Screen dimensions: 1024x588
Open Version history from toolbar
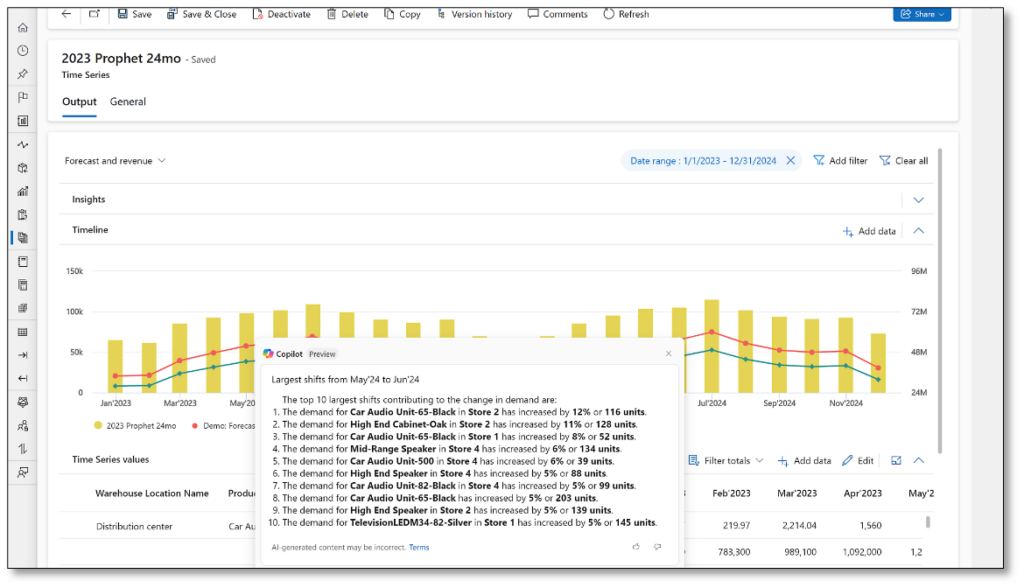[x=474, y=14]
